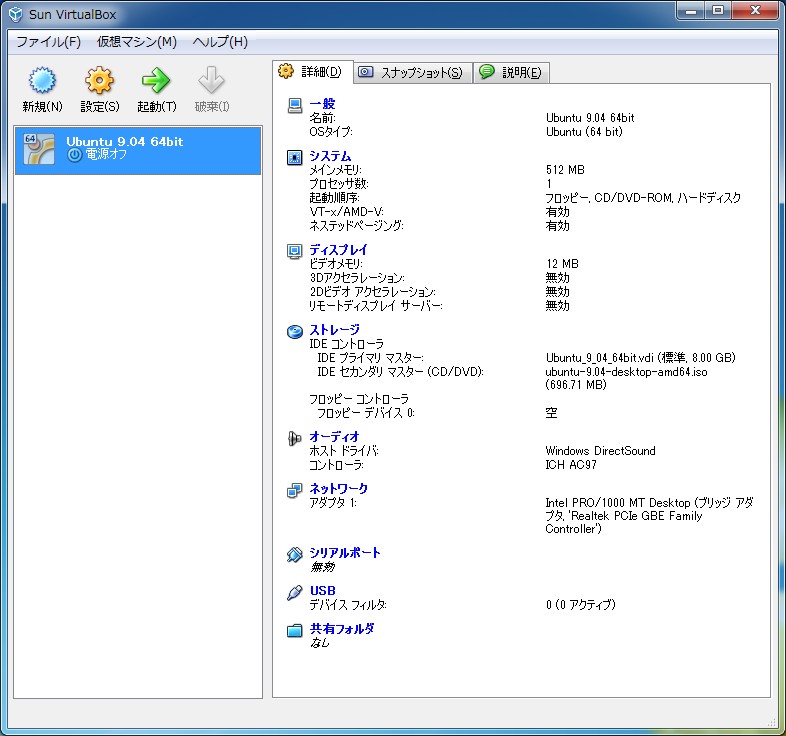Open the ネットワーク section heading link
This screenshot has width=786, height=736.
click(x=338, y=488)
